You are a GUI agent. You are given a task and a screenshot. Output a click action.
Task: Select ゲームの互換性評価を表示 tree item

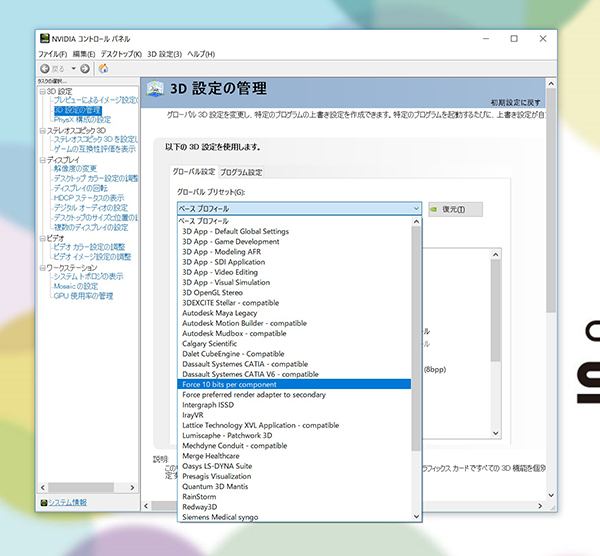pos(95,149)
